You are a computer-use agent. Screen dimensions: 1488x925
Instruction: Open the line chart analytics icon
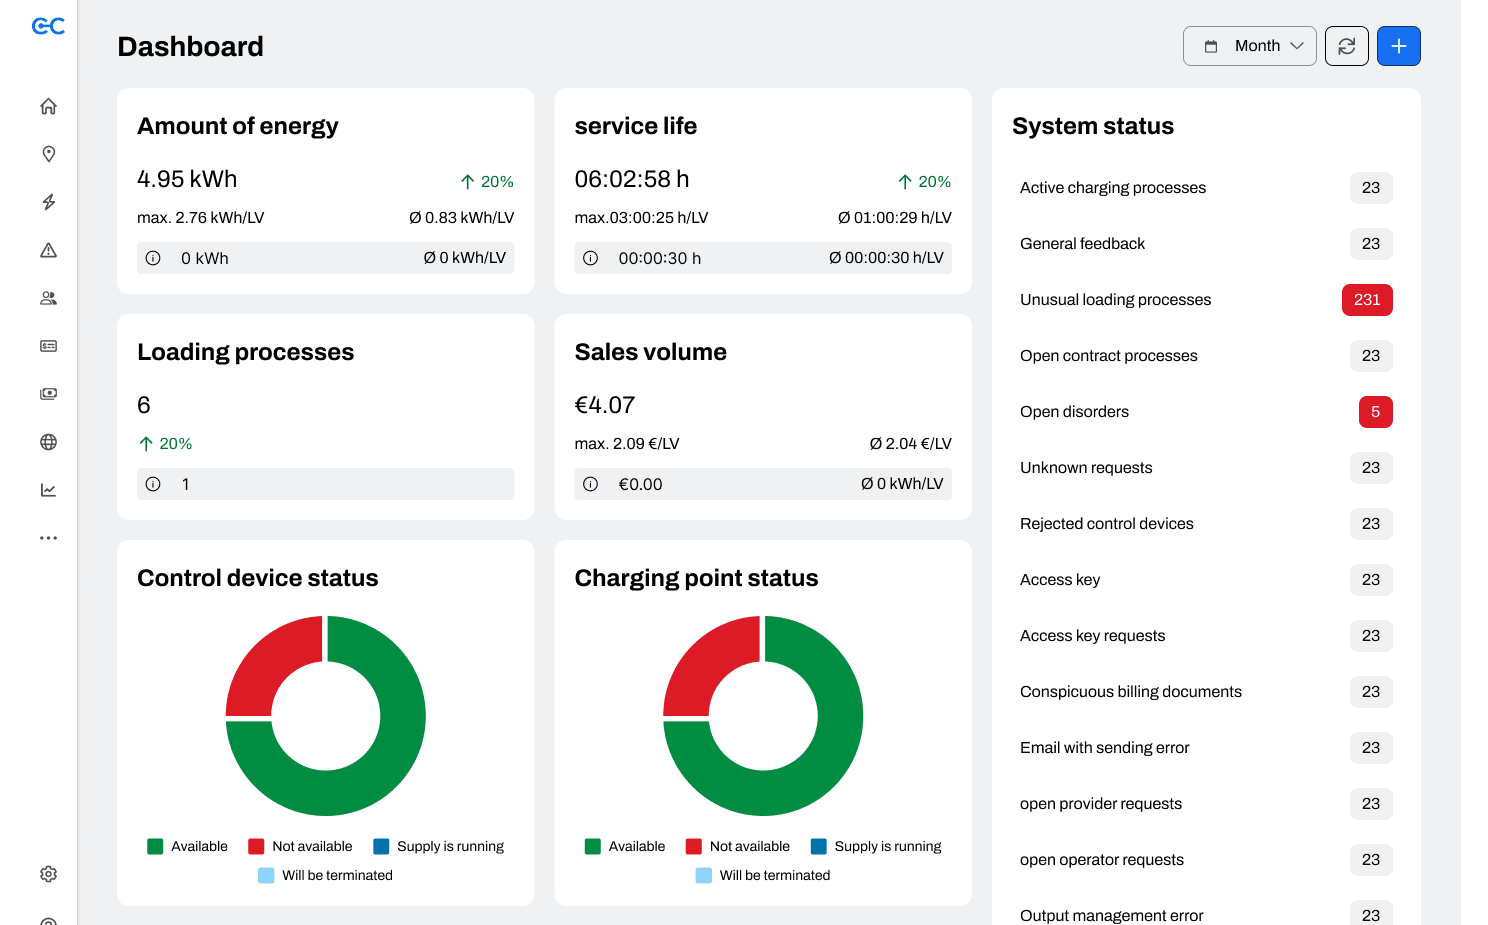(48, 490)
